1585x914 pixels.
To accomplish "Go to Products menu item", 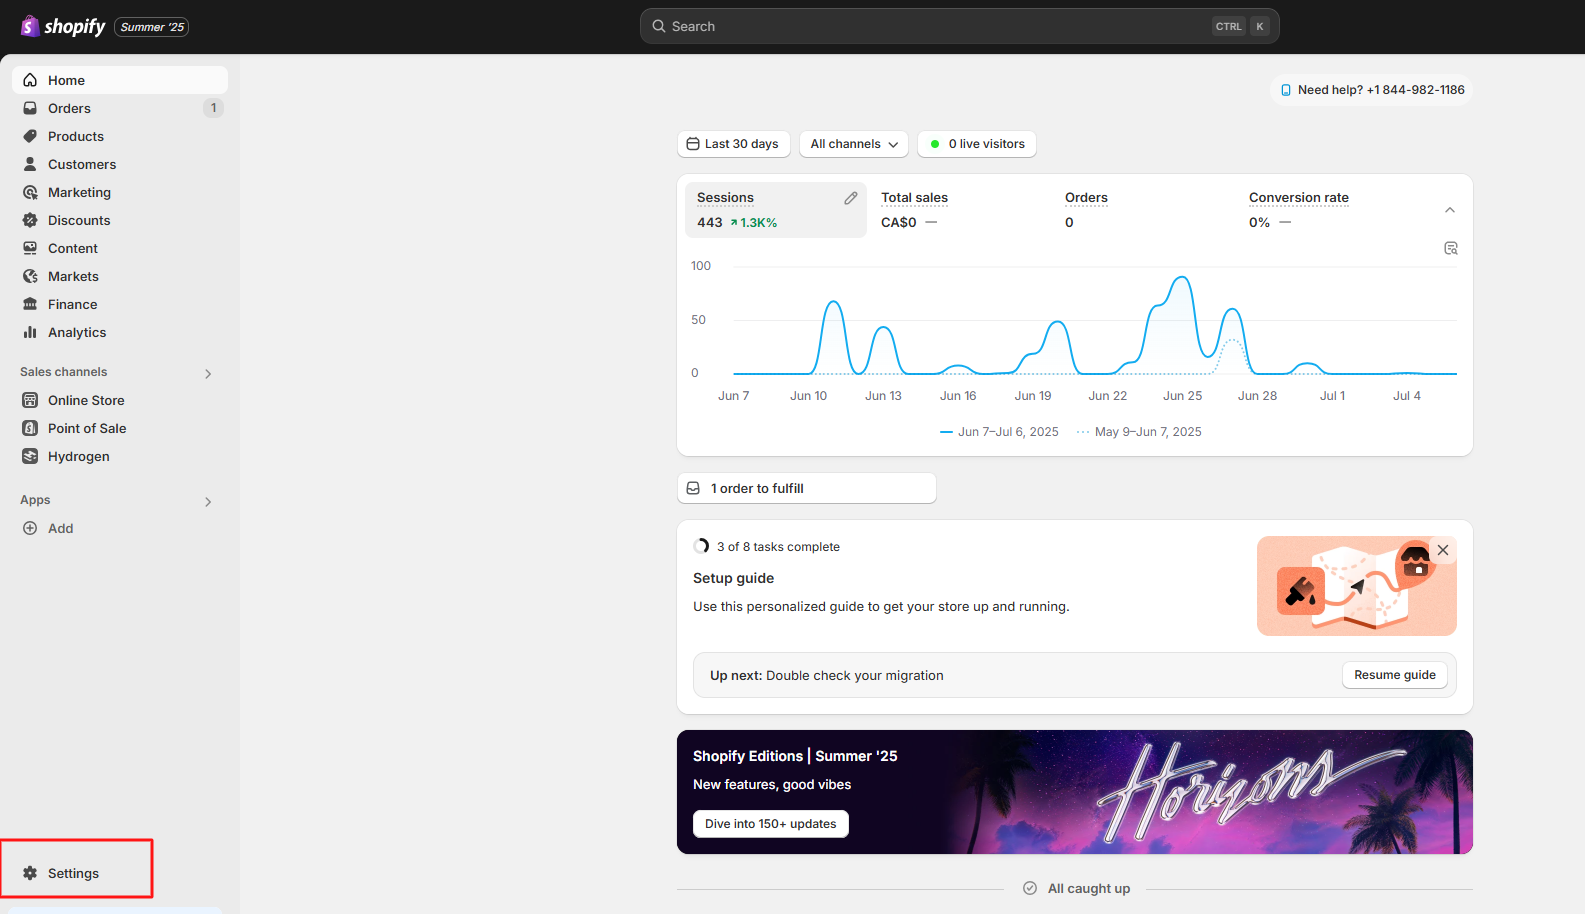I will 120,136.
